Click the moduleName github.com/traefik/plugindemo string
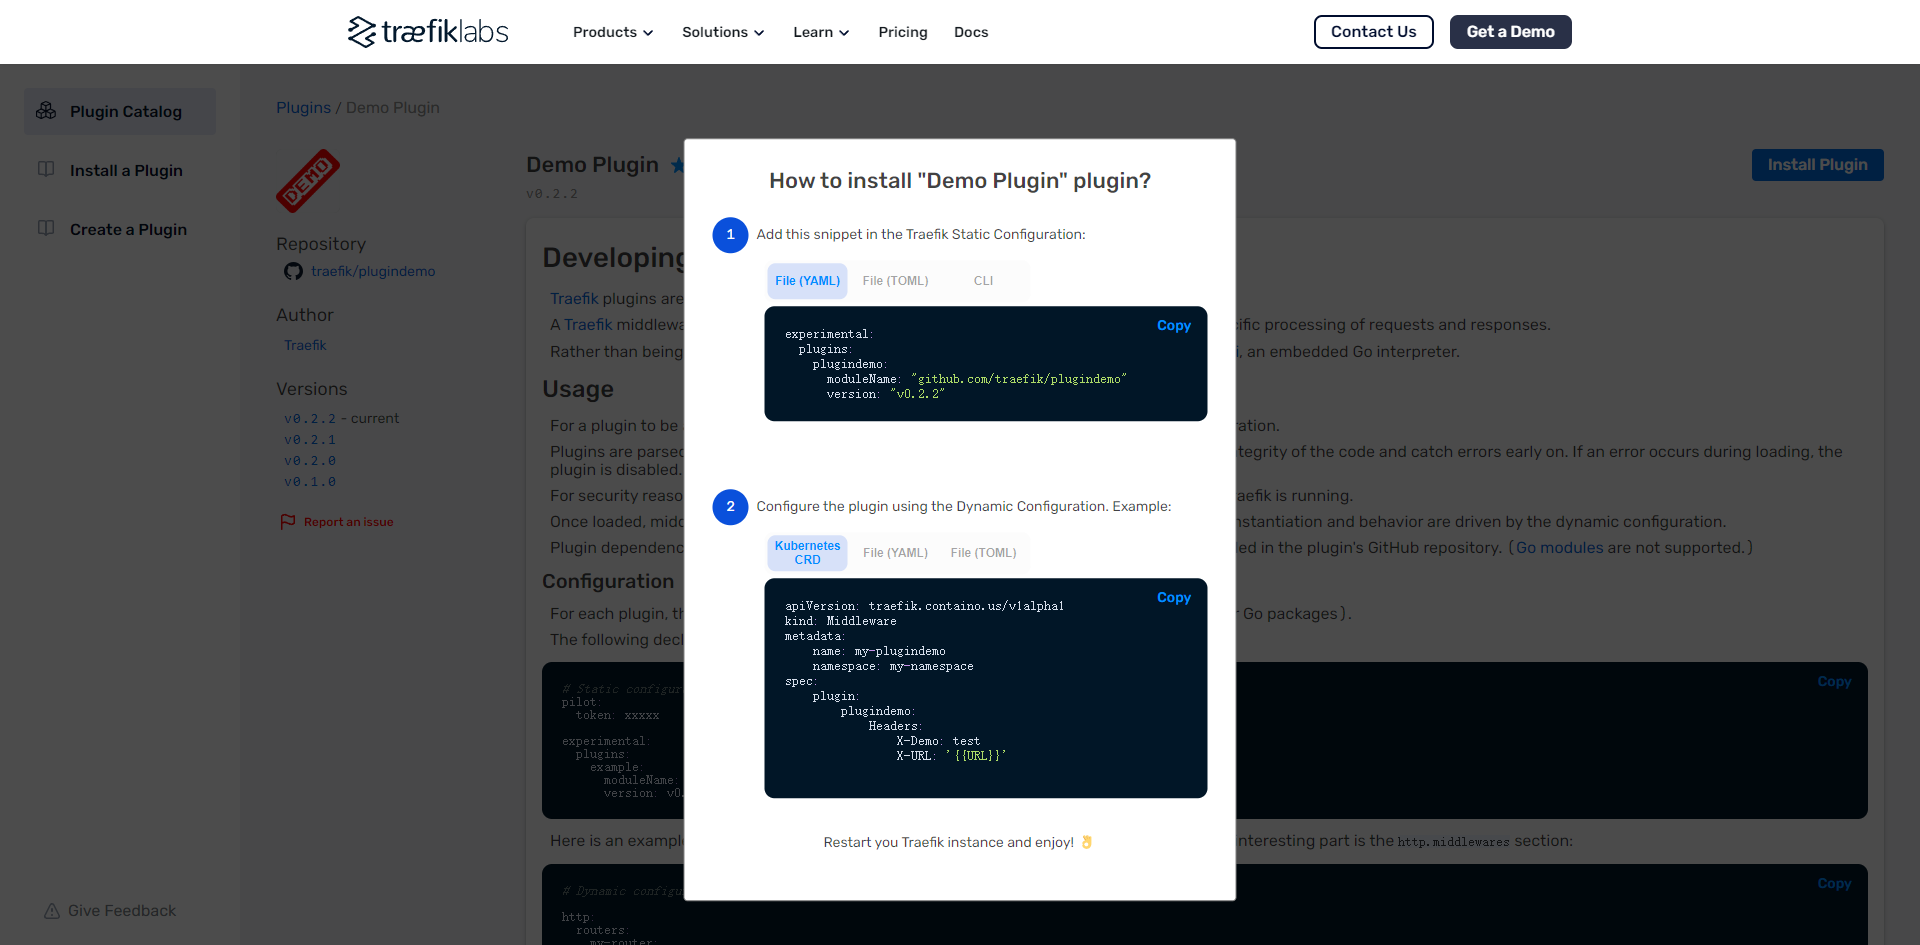This screenshot has height=945, width=1920. [1019, 380]
